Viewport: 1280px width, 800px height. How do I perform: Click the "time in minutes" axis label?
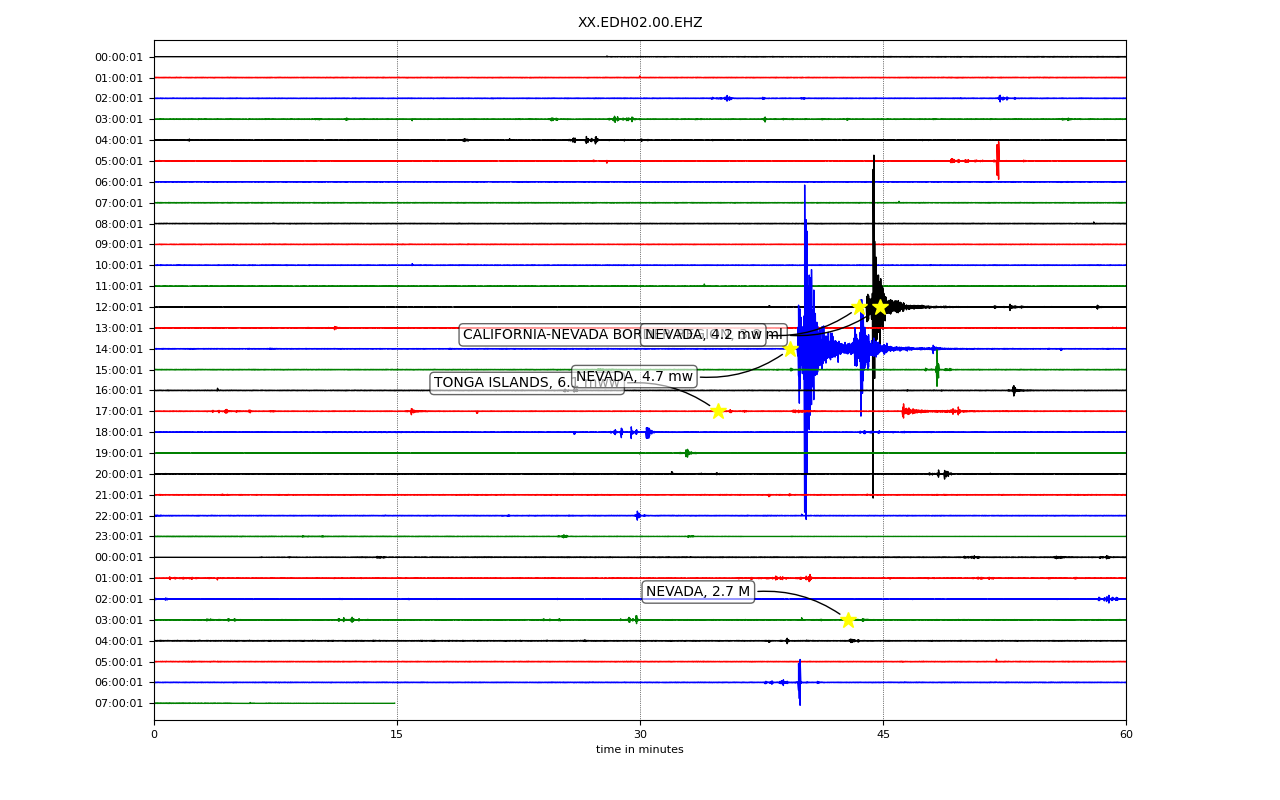click(640, 750)
